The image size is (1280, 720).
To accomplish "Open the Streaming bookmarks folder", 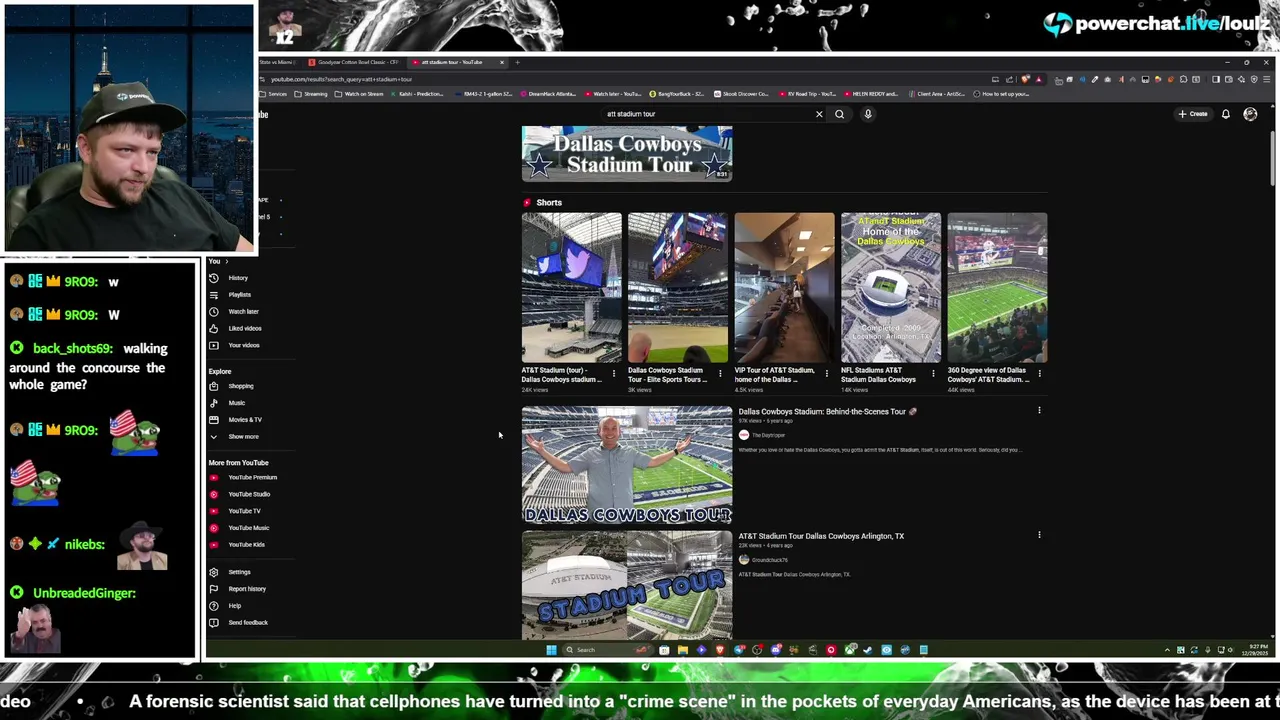I will point(311,94).
